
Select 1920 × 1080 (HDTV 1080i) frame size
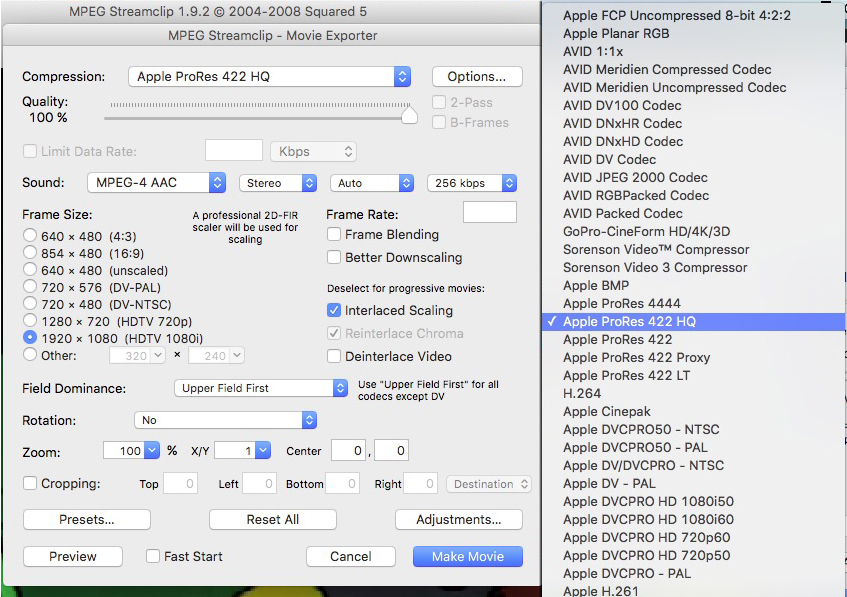click(30, 338)
